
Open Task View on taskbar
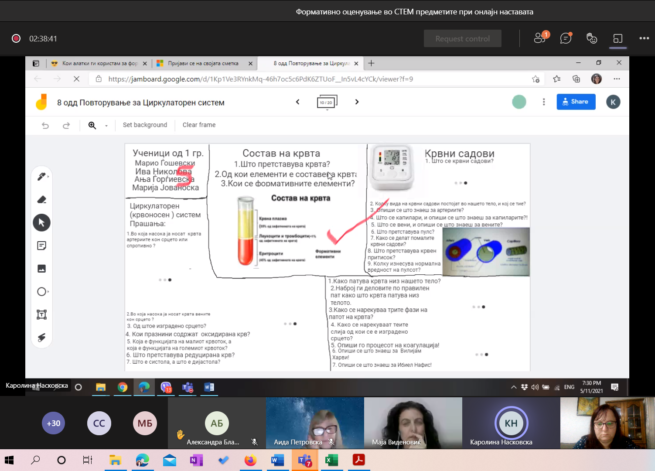[87, 460]
